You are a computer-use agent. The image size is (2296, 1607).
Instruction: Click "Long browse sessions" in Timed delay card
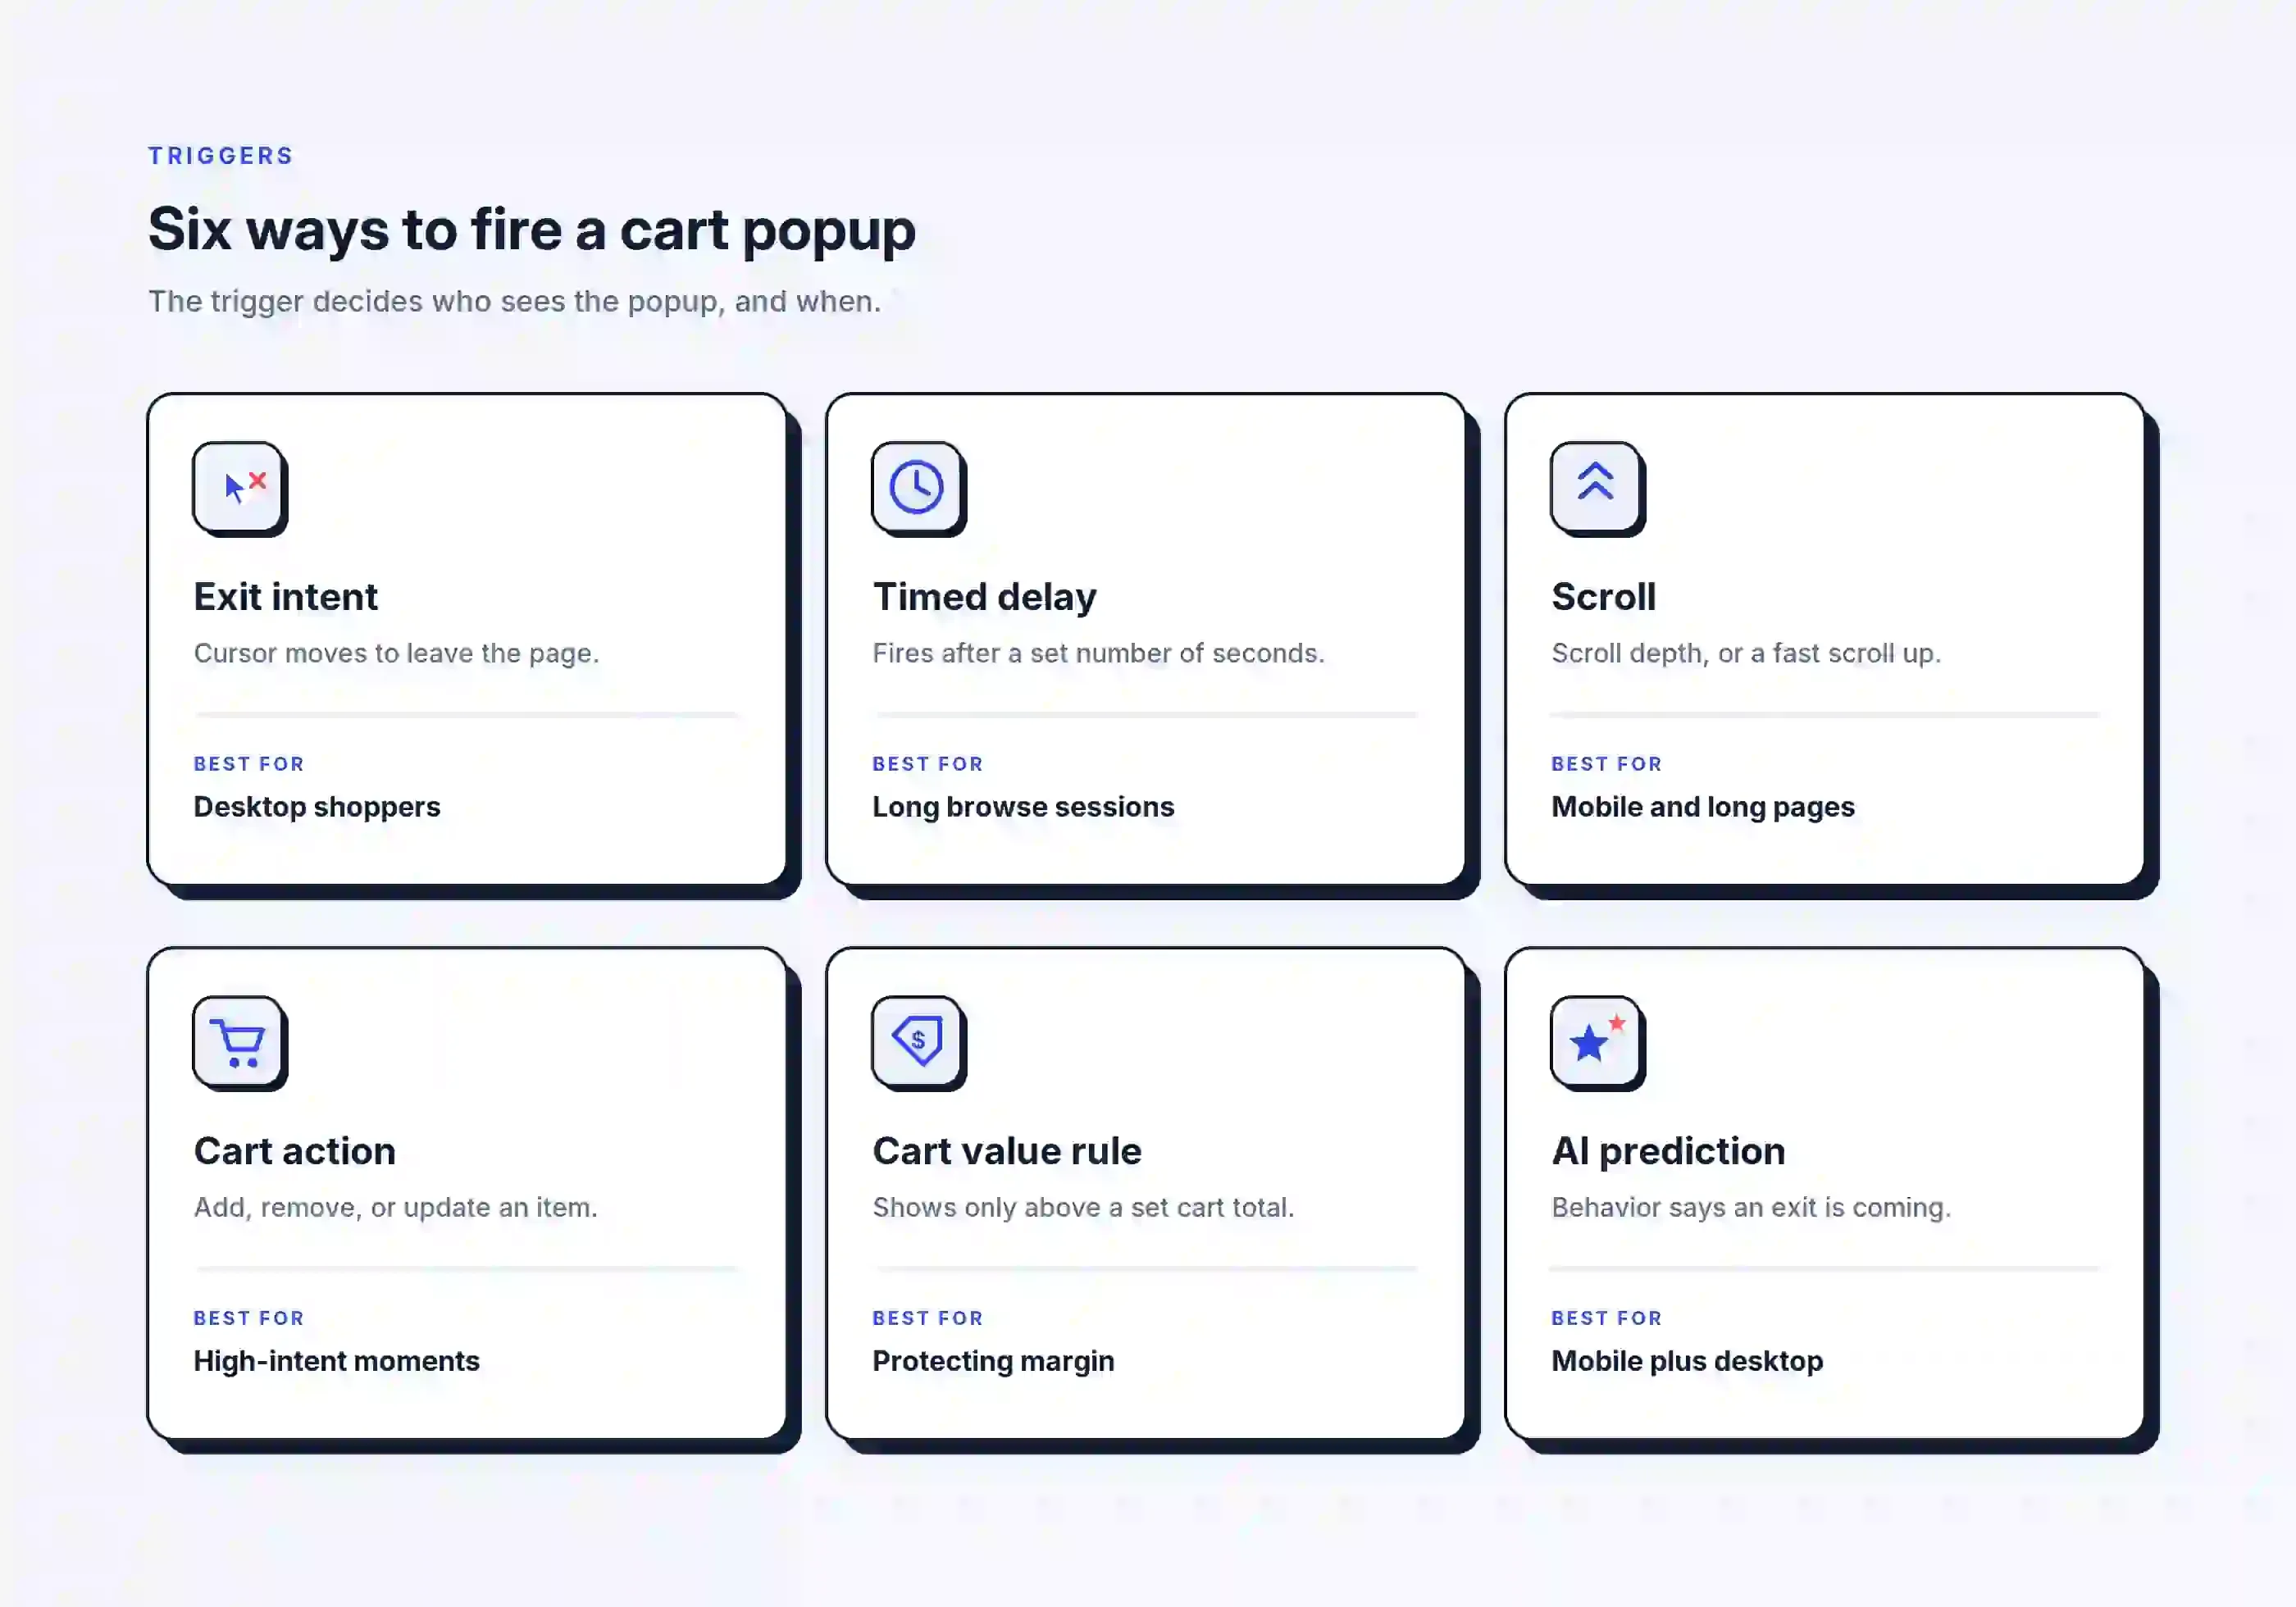1023,807
